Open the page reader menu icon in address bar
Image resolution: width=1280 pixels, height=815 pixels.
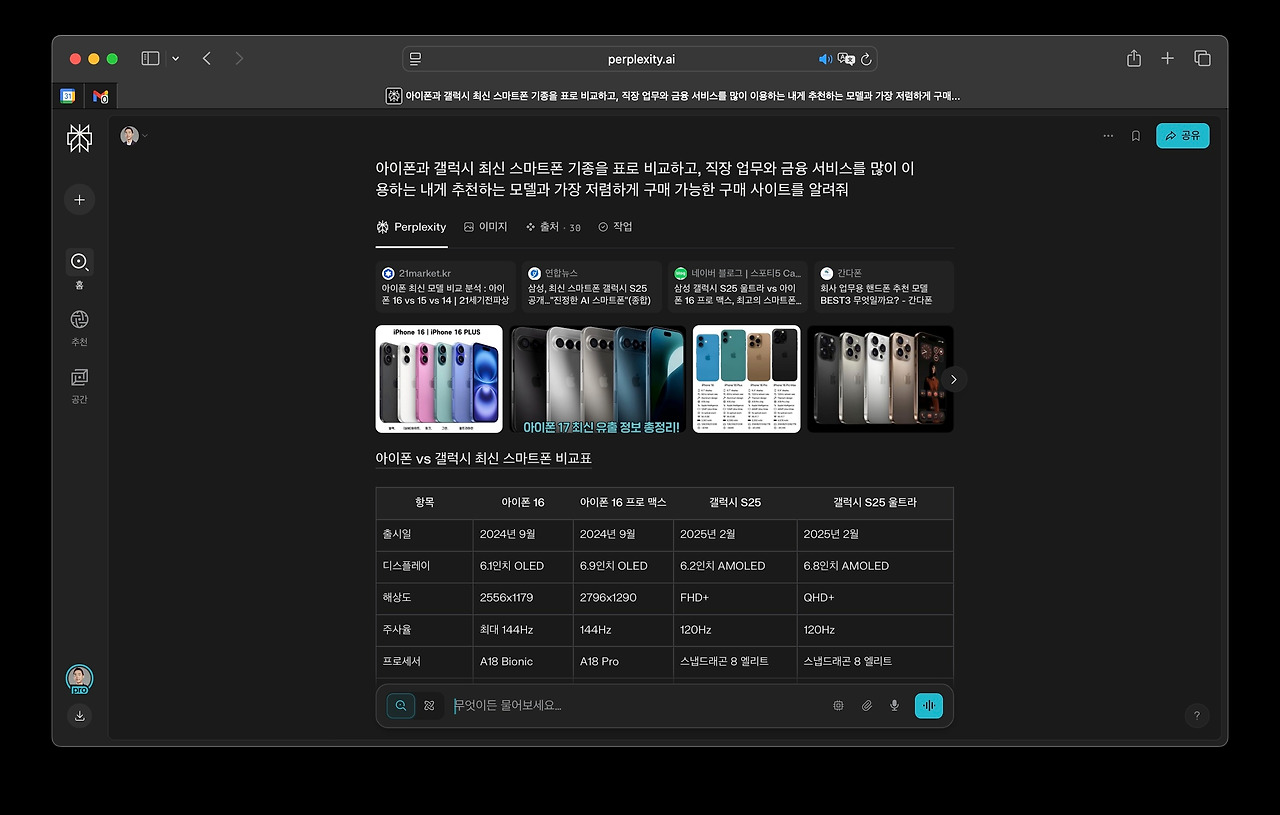pyautogui.click(x=416, y=59)
